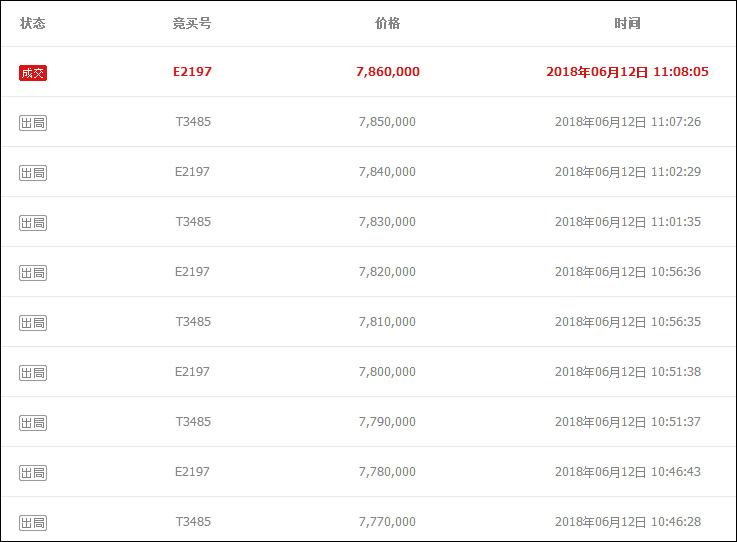Click the 价格 column header
The width and height of the screenshot is (737, 542).
(387, 23)
